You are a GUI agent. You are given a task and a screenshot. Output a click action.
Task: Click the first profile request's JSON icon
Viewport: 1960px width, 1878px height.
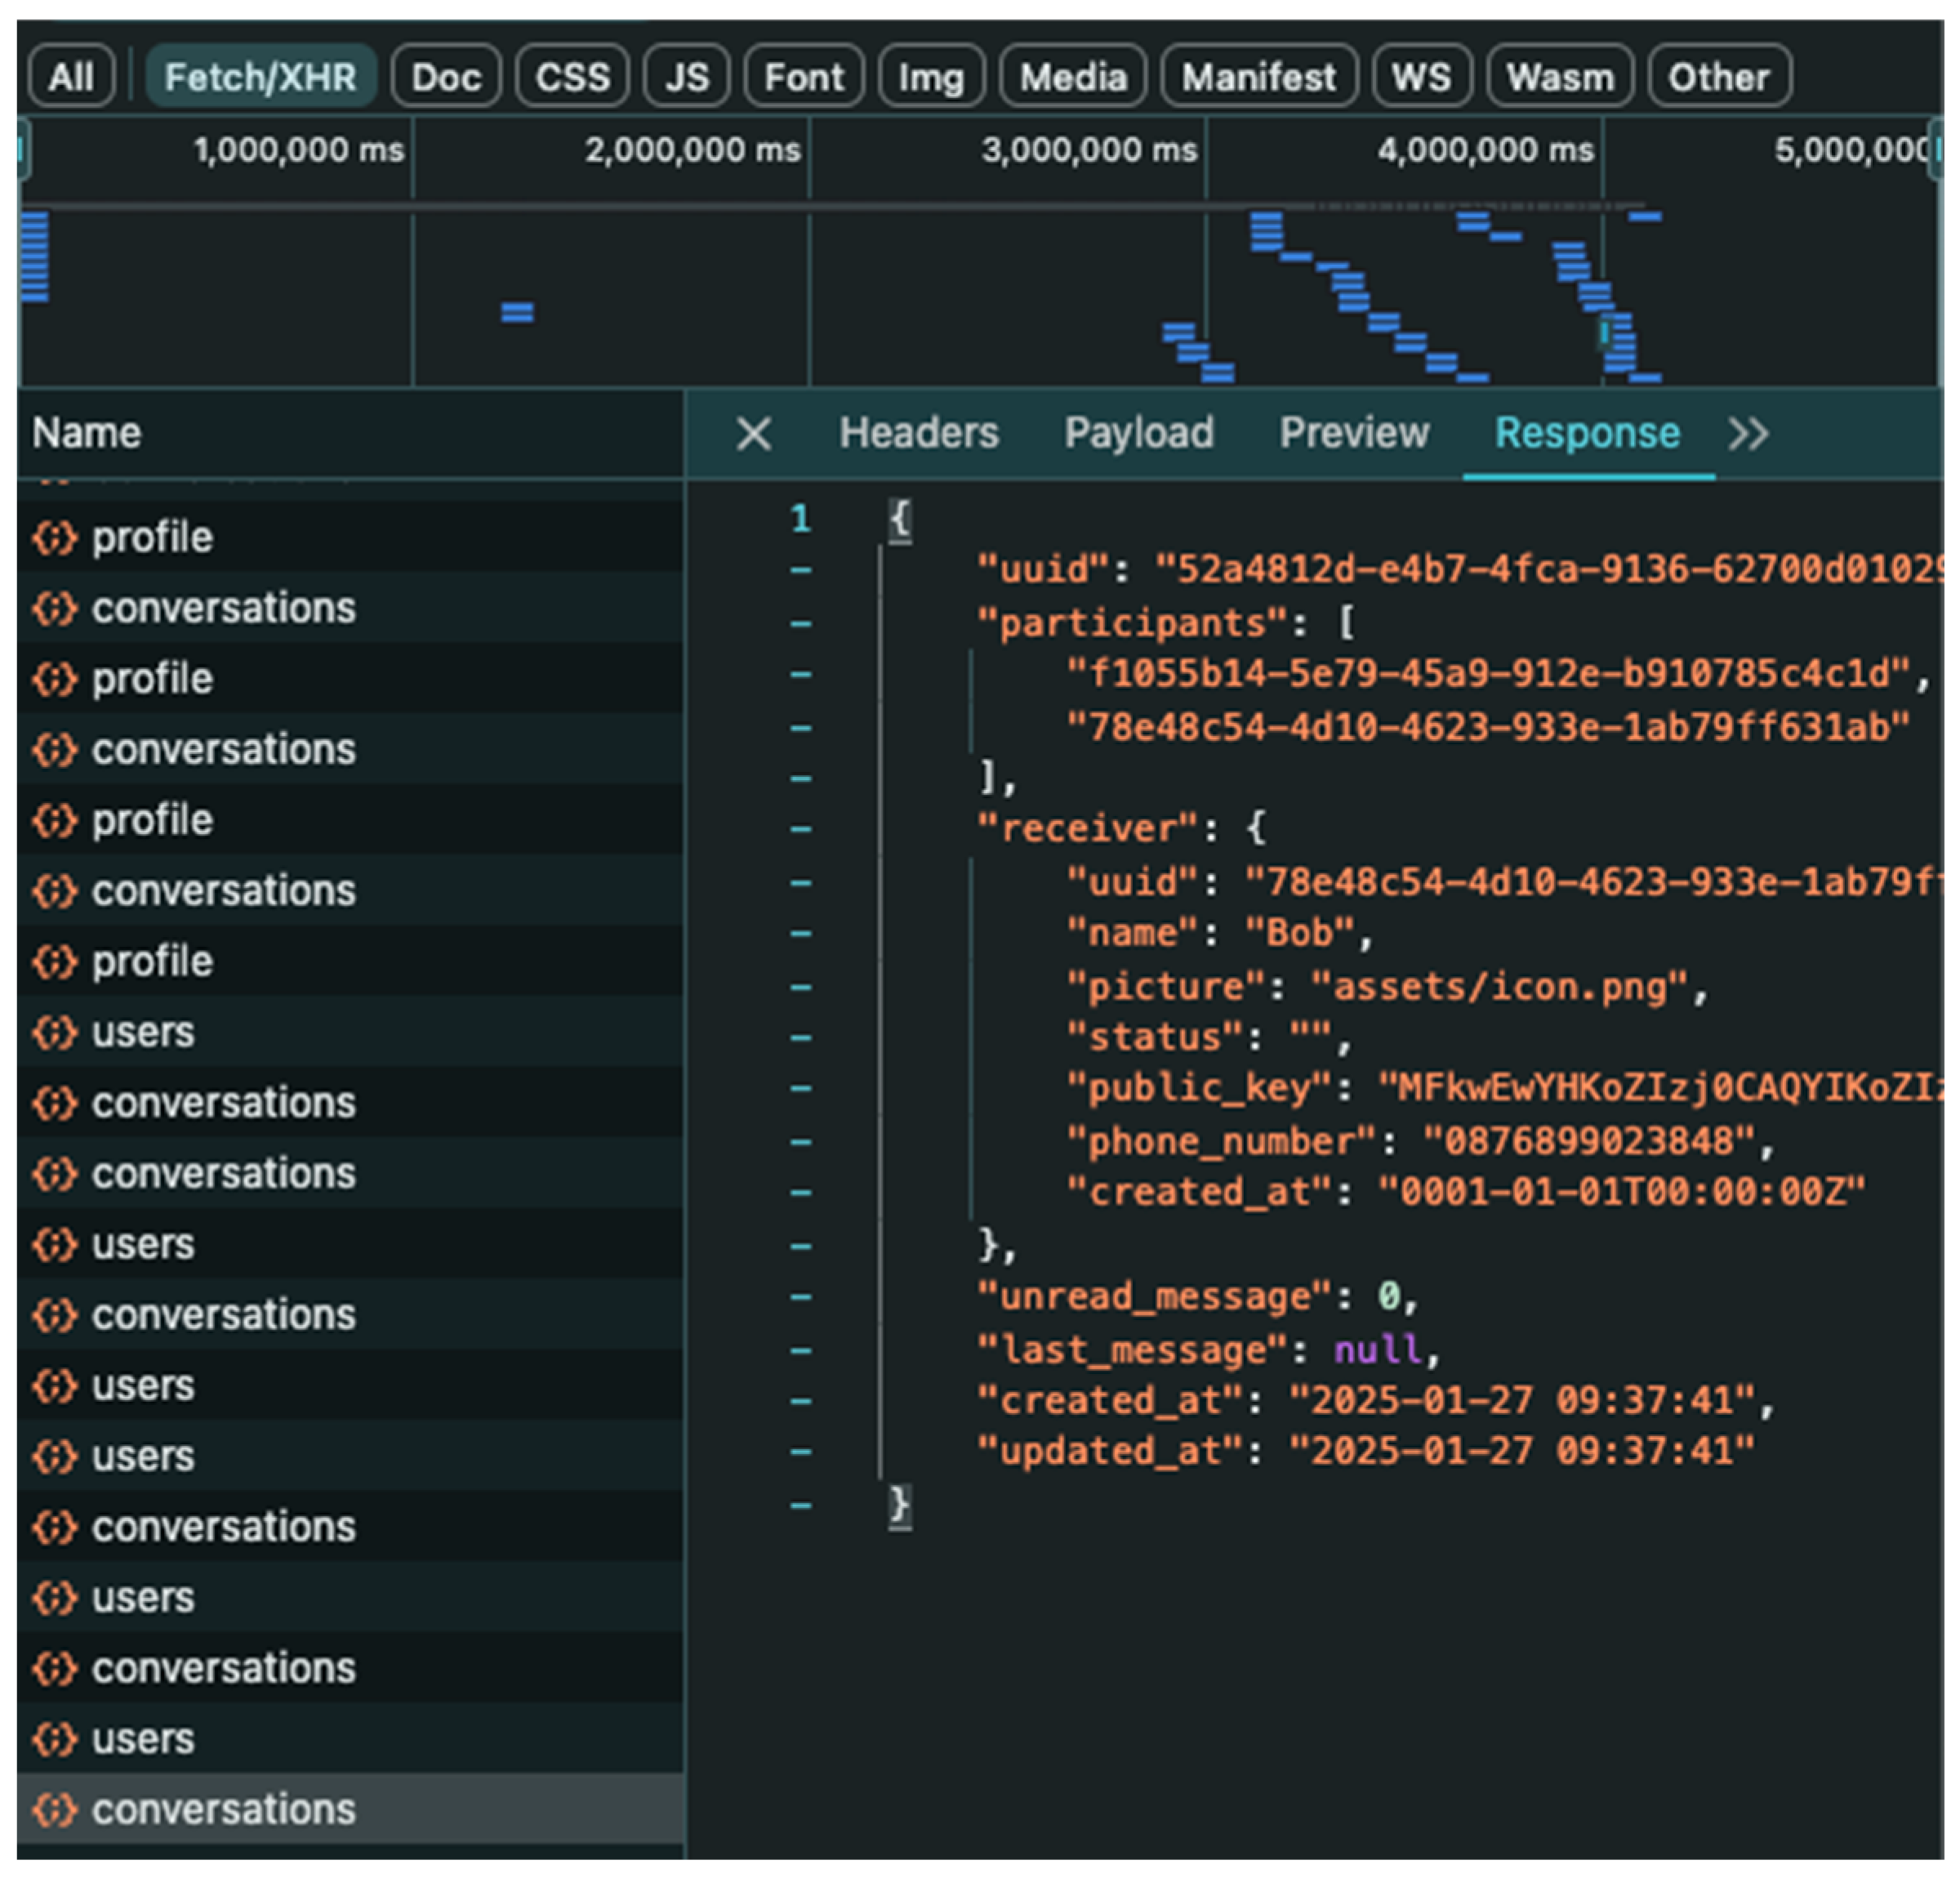pyautogui.click(x=54, y=538)
